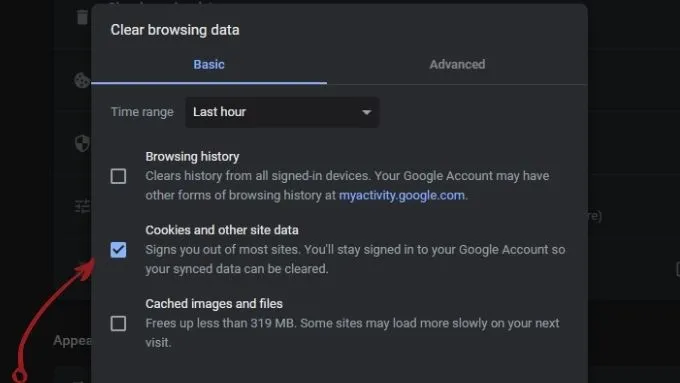Viewport: 680px width, 383px height.
Task: Click the Browsing history label text
Action: pyautogui.click(x=192, y=157)
